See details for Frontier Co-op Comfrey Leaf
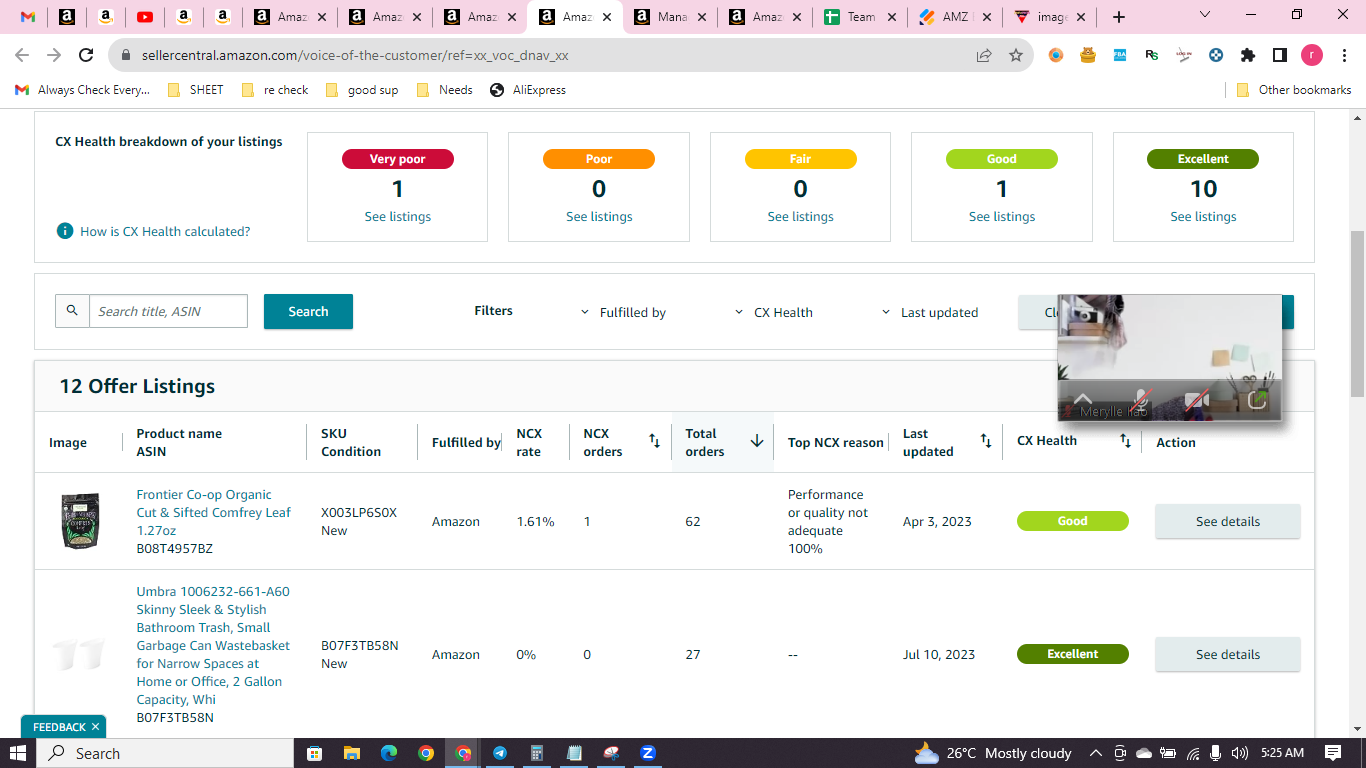 pyautogui.click(x=1228, y=521)
